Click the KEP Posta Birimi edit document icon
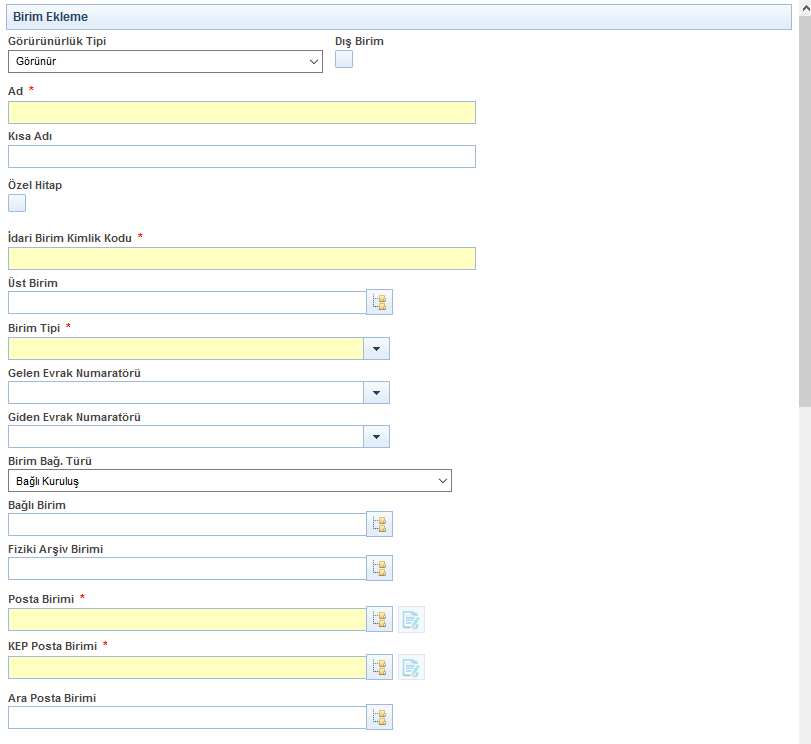 [x=411, y=668]
